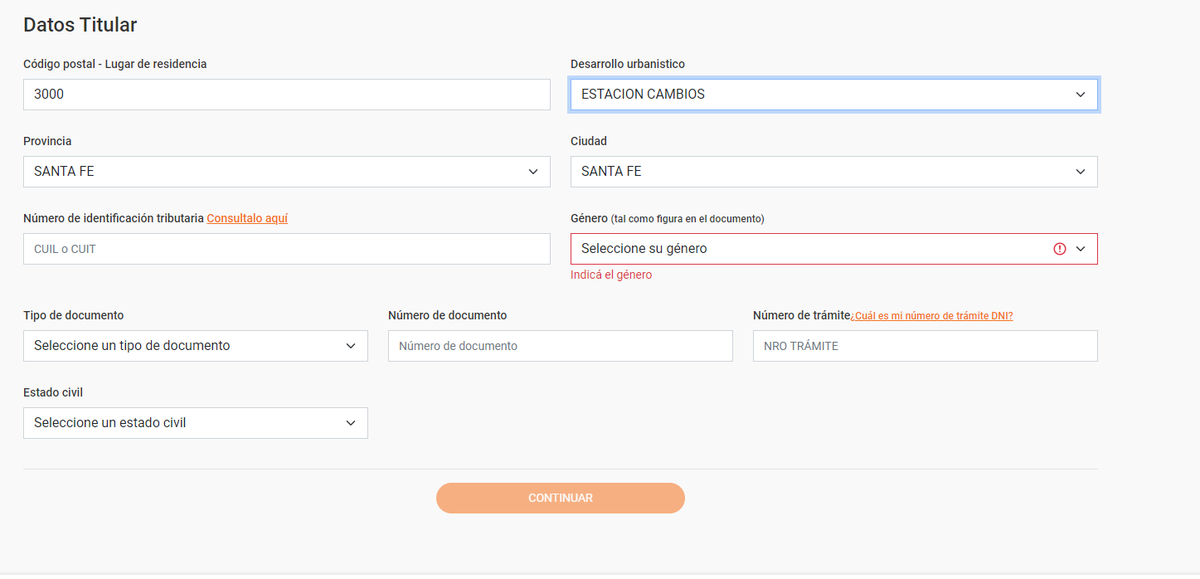Click the chevron on Tipo de documento dropdown

[x=352, y=345]
